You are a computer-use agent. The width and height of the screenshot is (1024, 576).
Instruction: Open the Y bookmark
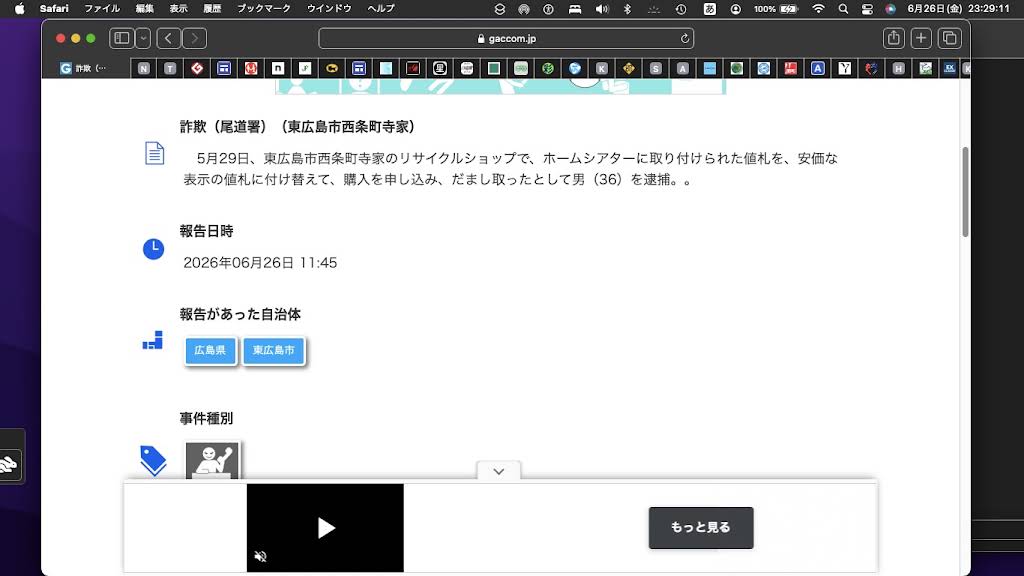(844, 68)
